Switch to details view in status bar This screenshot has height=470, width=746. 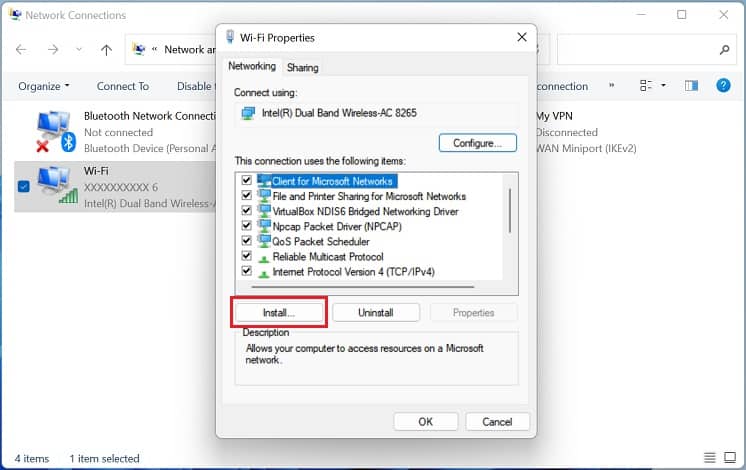709,458
